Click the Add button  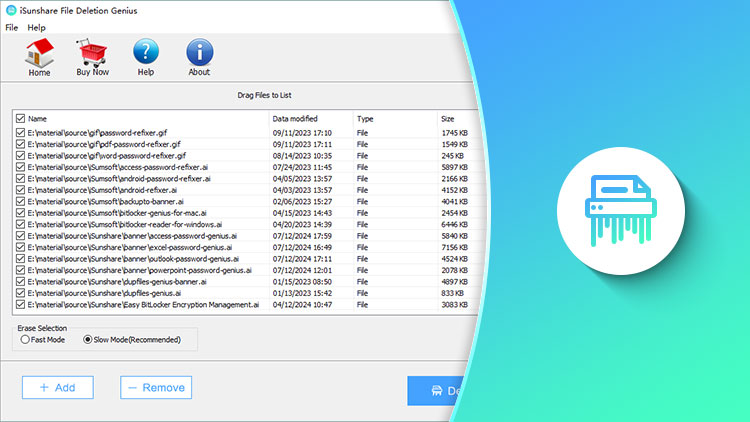click(57, 388)
